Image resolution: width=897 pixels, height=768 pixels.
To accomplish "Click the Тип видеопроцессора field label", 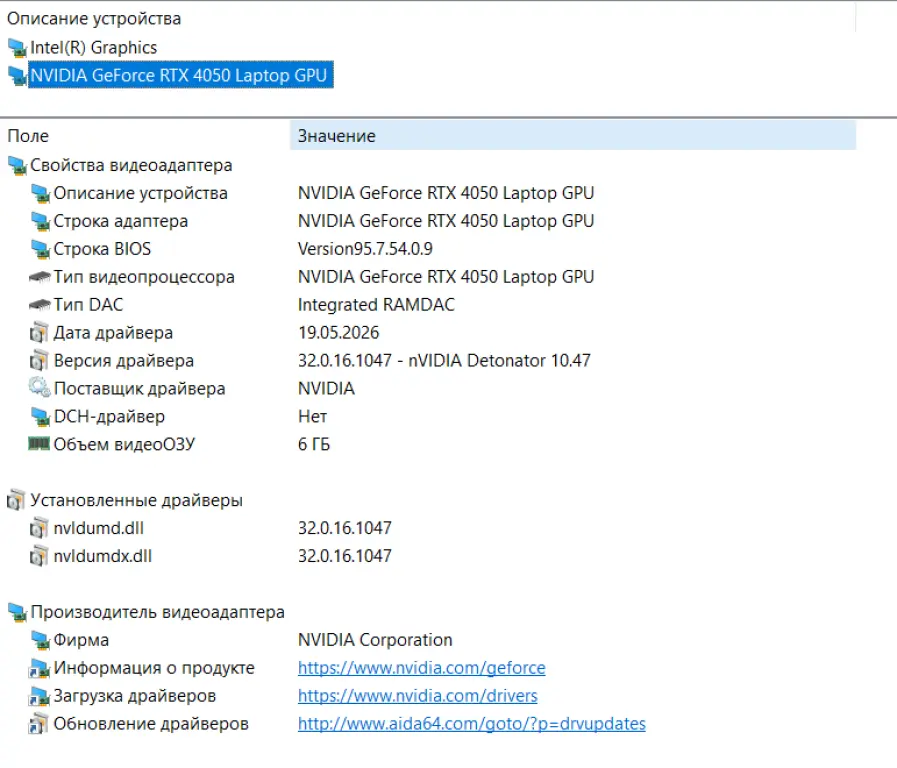I will [144, 277].
